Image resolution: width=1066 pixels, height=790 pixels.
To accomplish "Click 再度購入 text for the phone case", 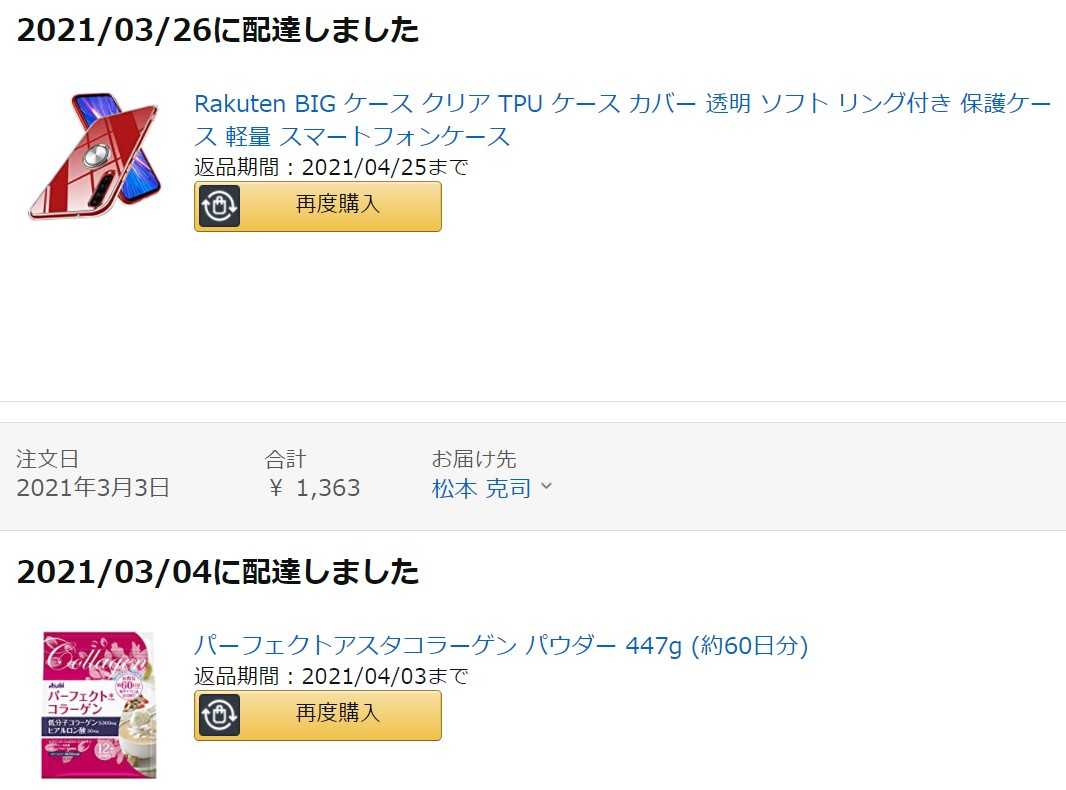I will pos(337,204).
